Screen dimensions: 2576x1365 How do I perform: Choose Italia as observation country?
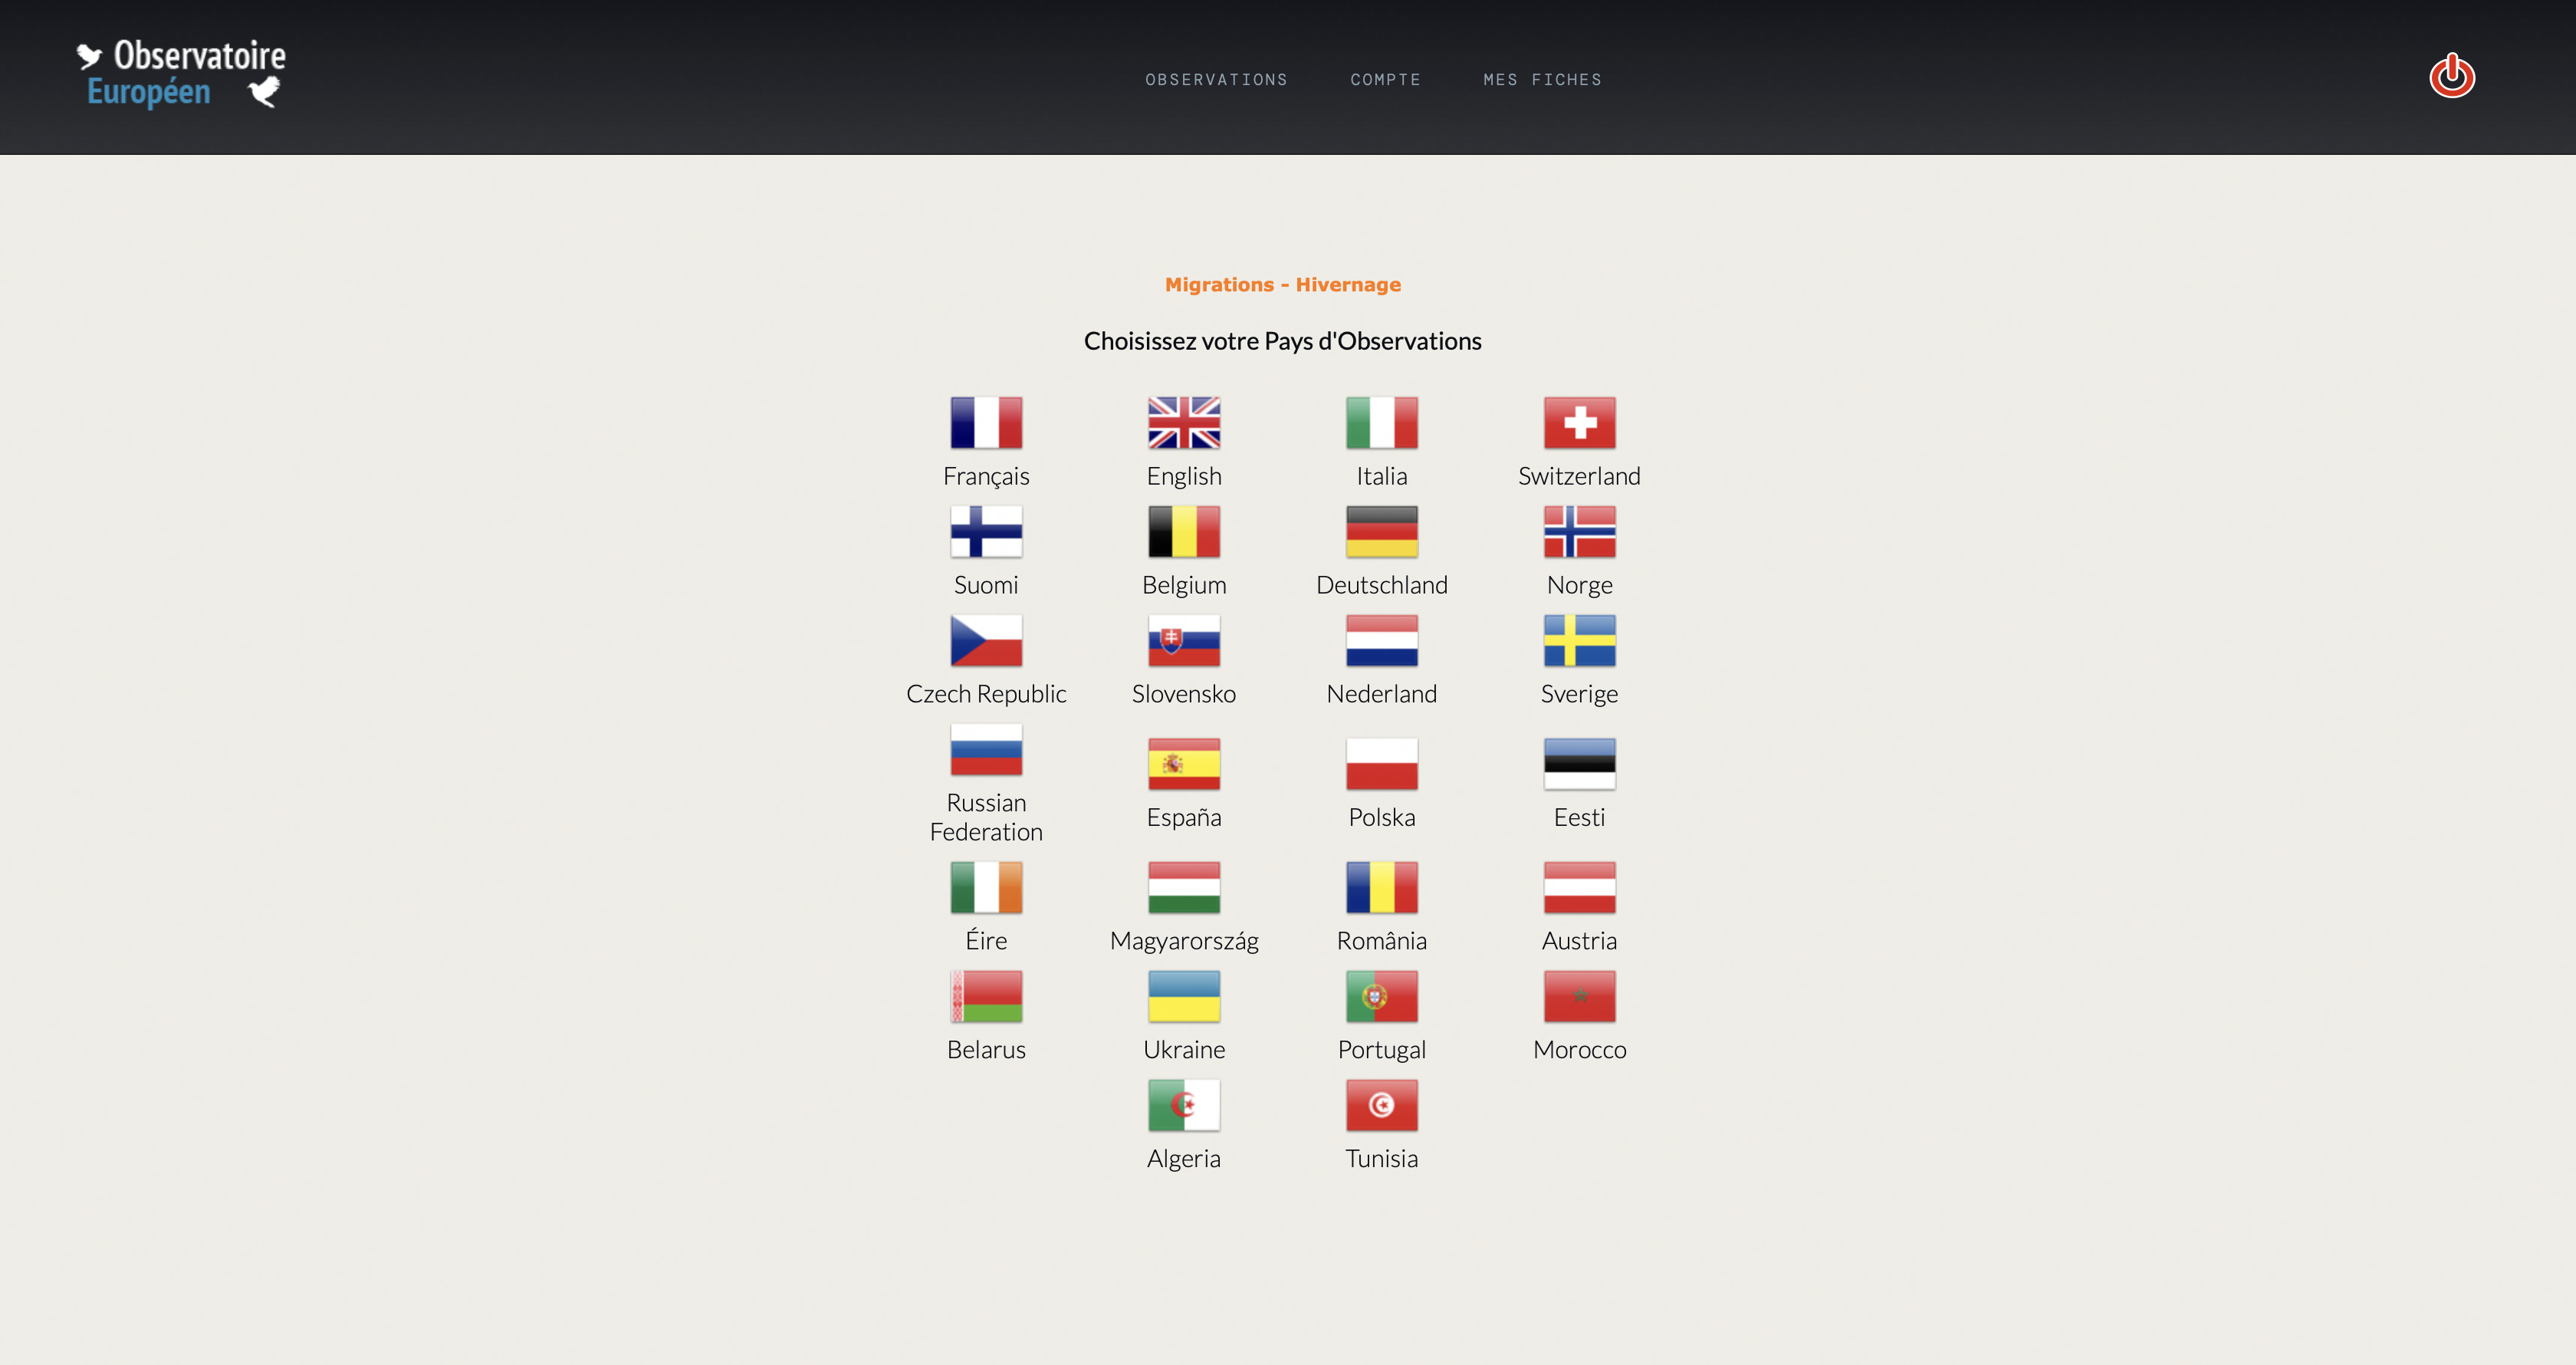[1382, 422]
